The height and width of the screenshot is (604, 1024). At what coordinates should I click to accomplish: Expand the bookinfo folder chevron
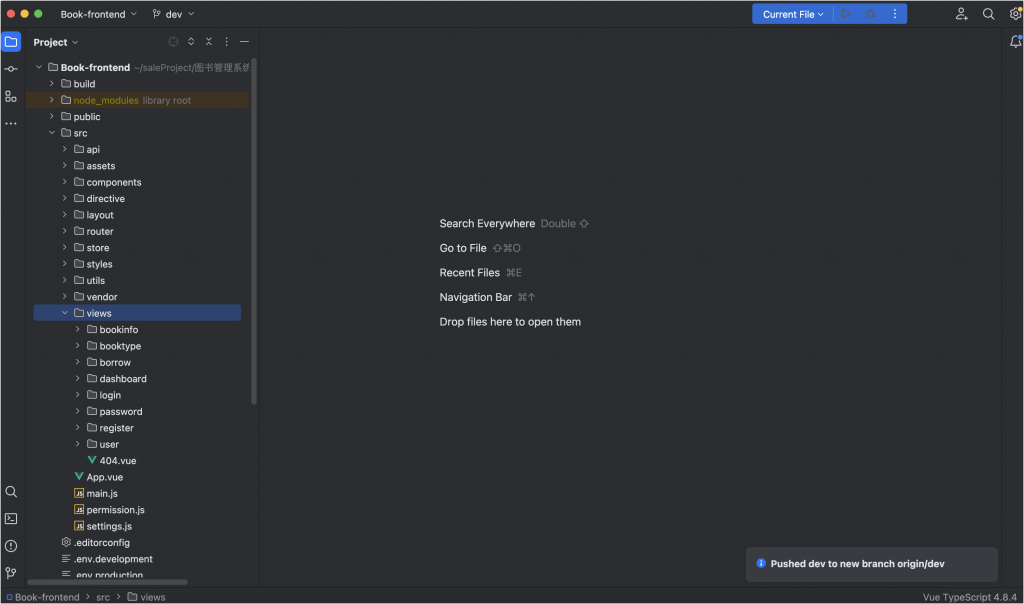(x=78, y=330)
